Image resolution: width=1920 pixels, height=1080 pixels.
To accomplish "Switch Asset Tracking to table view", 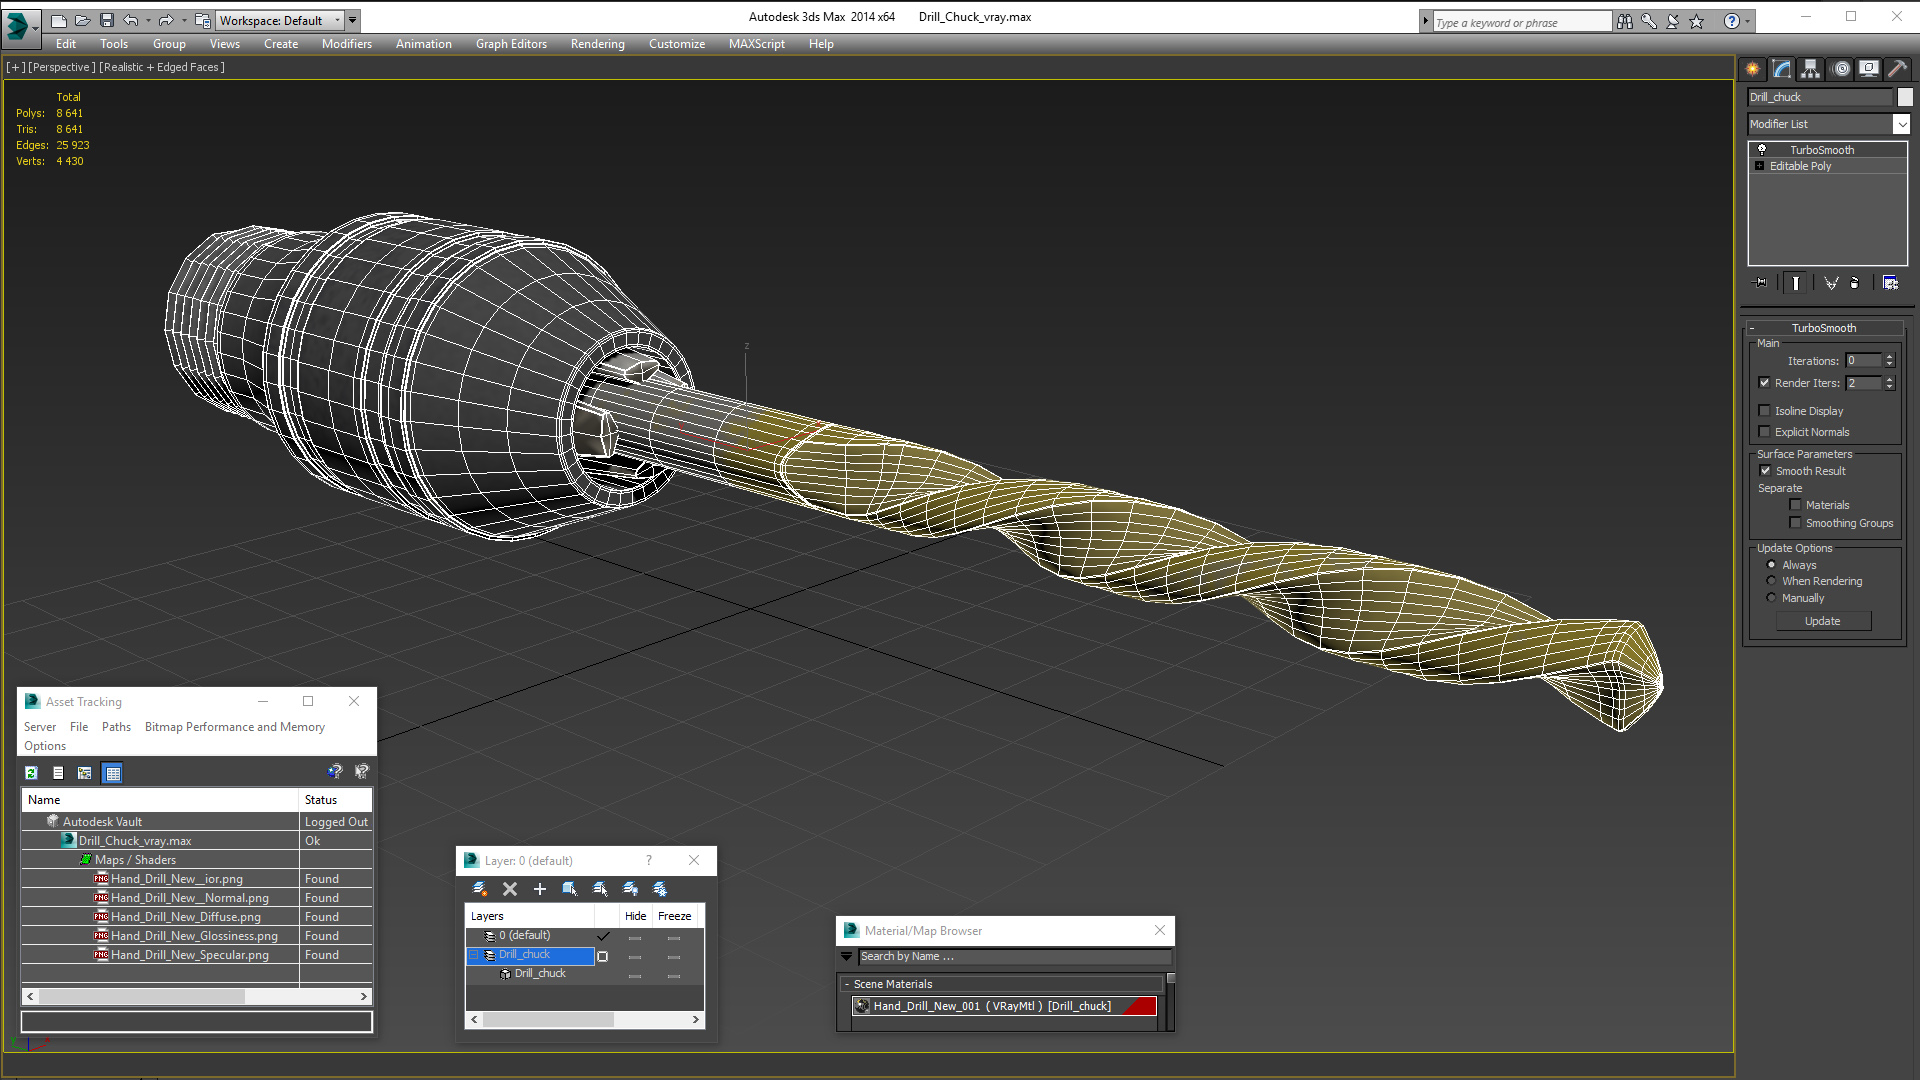I will tap(112, 773).
